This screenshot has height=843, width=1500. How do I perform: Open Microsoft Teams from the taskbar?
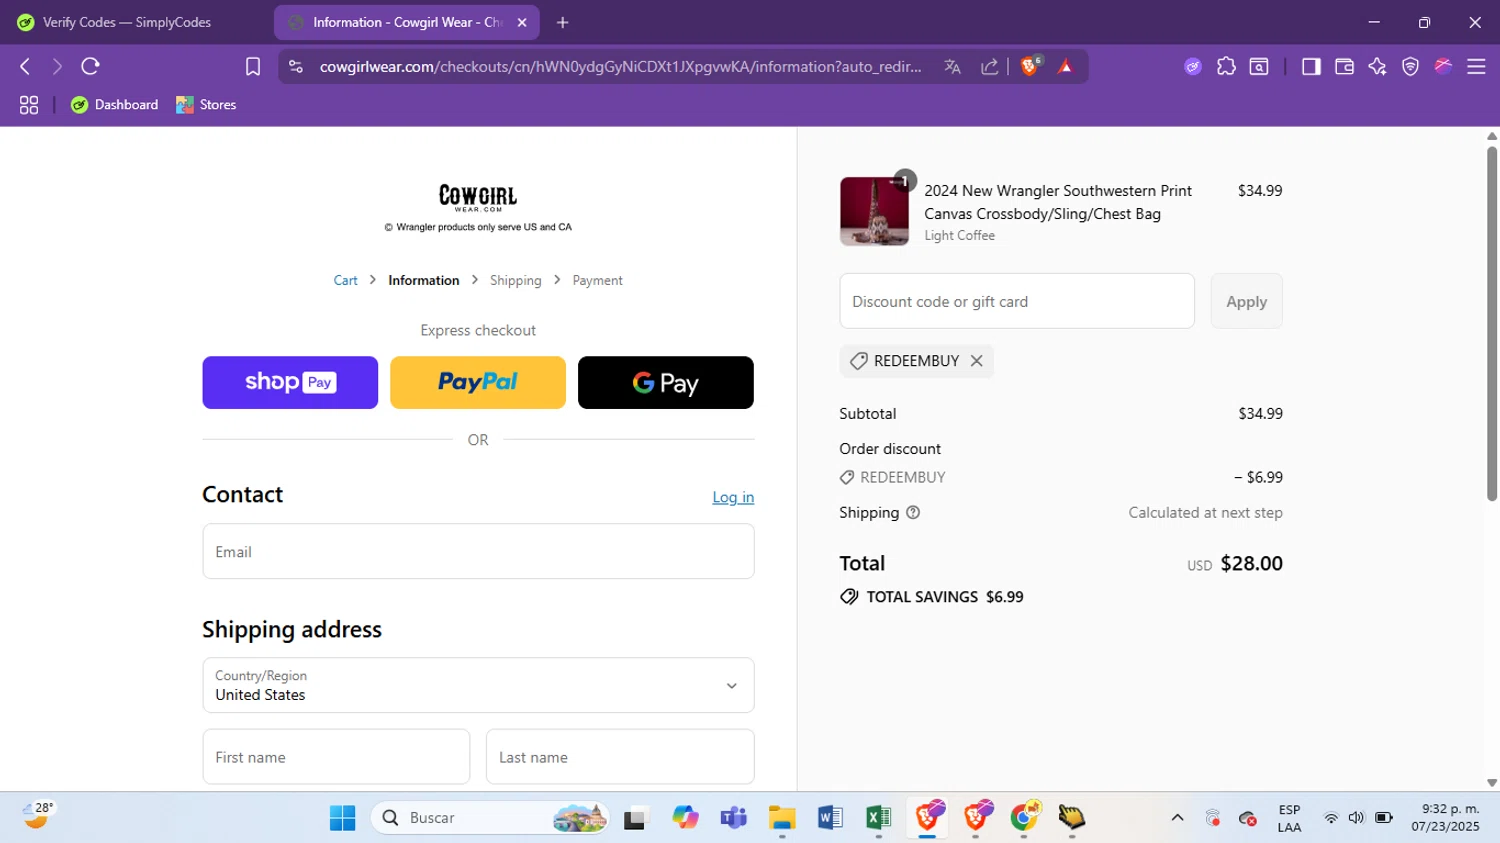(733, 818)
